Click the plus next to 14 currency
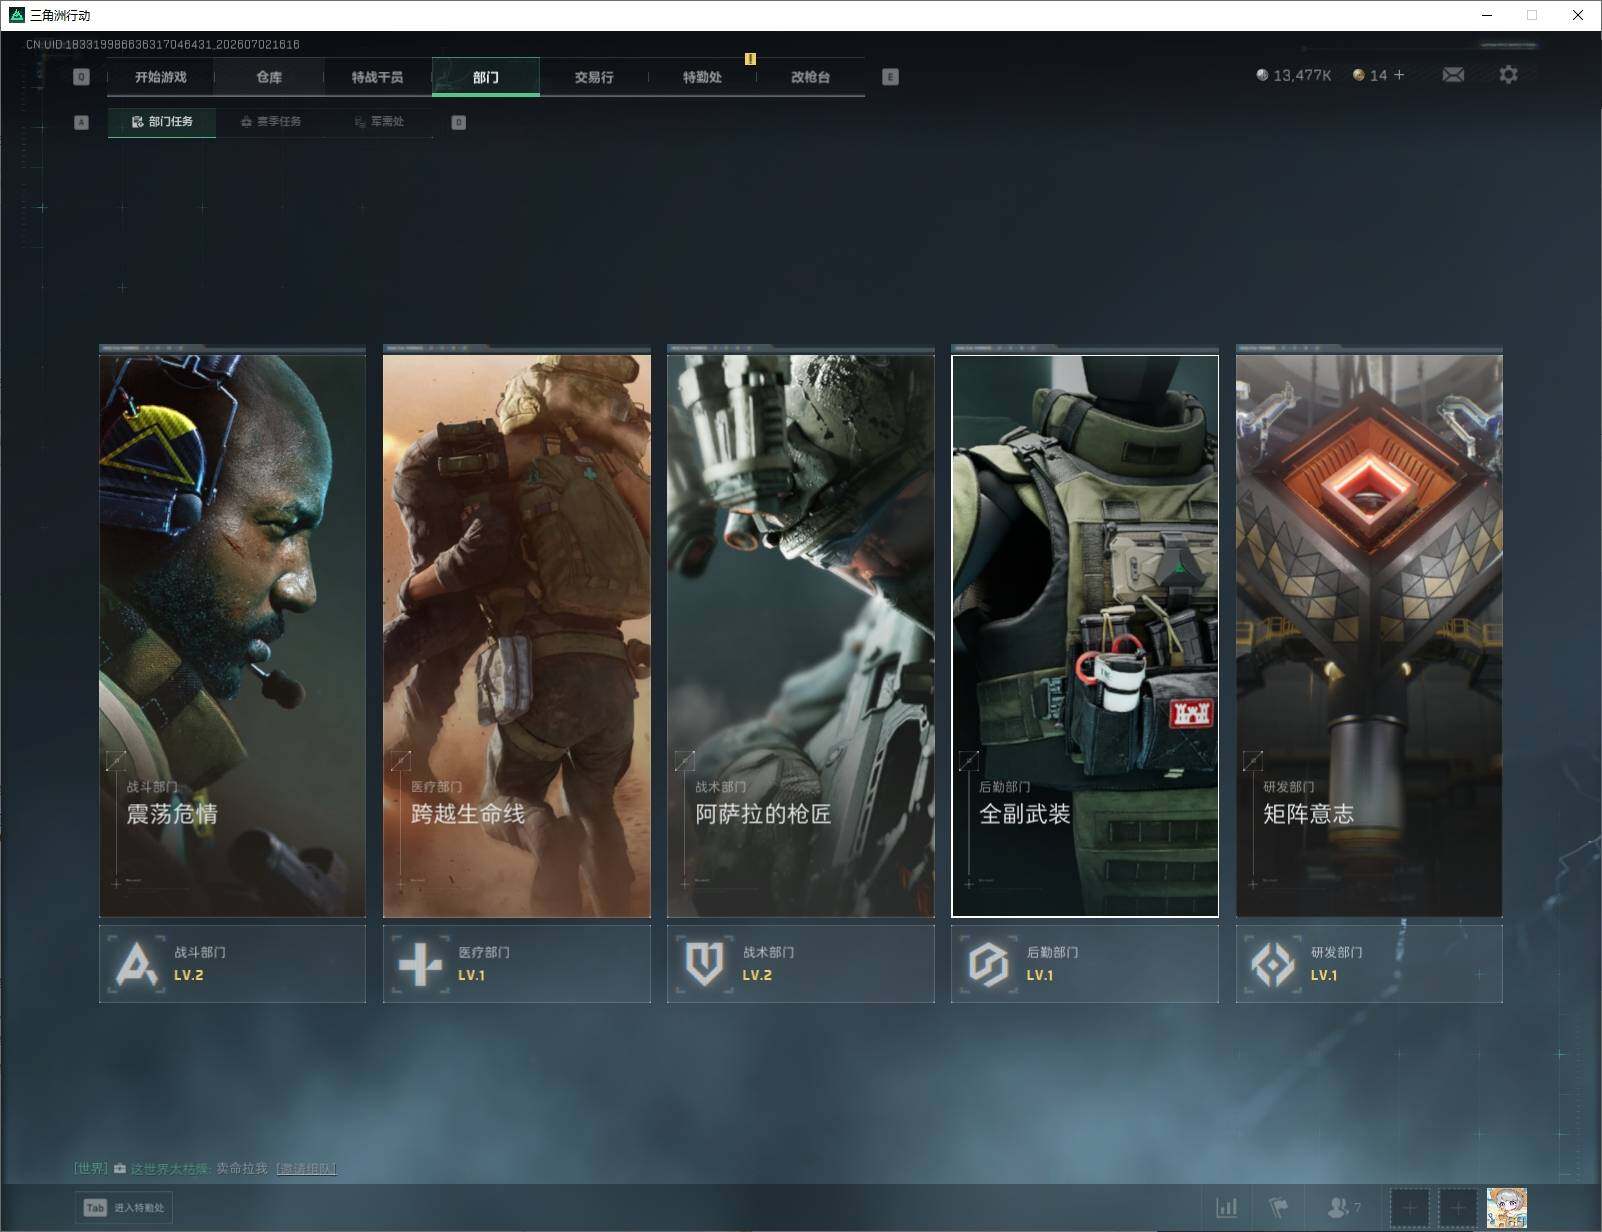 pos(1399,75)
